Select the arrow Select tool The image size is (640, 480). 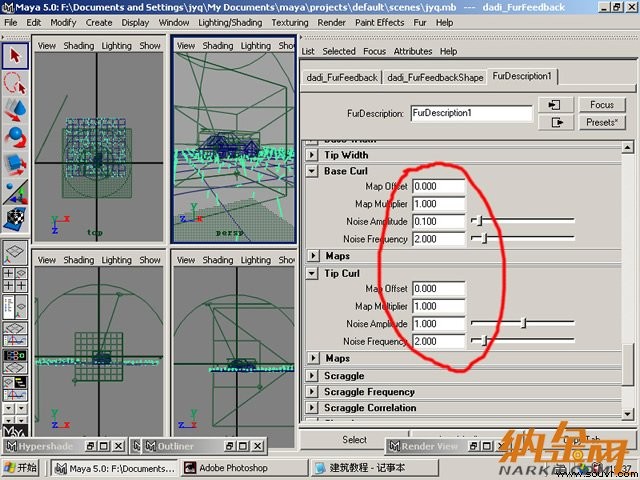15,56
